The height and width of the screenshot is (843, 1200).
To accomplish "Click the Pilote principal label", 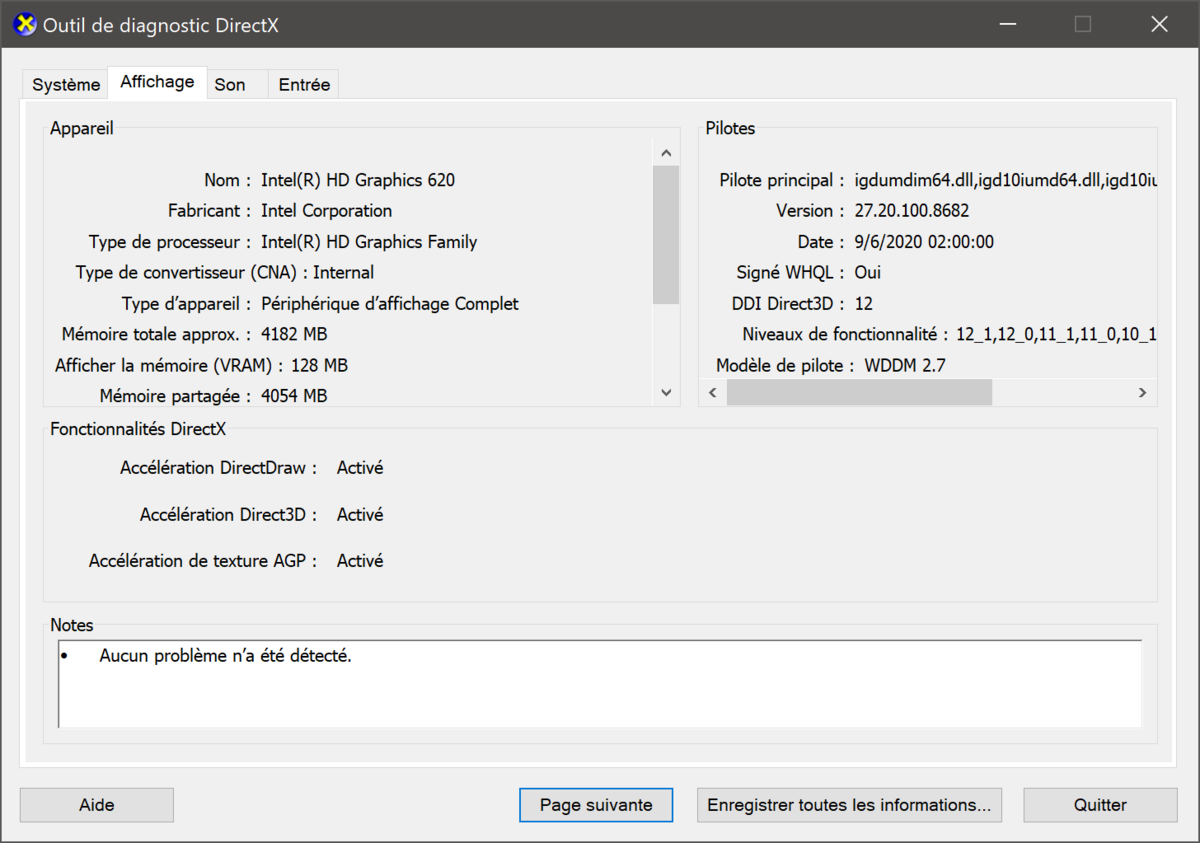I will (x=783, y=180).
